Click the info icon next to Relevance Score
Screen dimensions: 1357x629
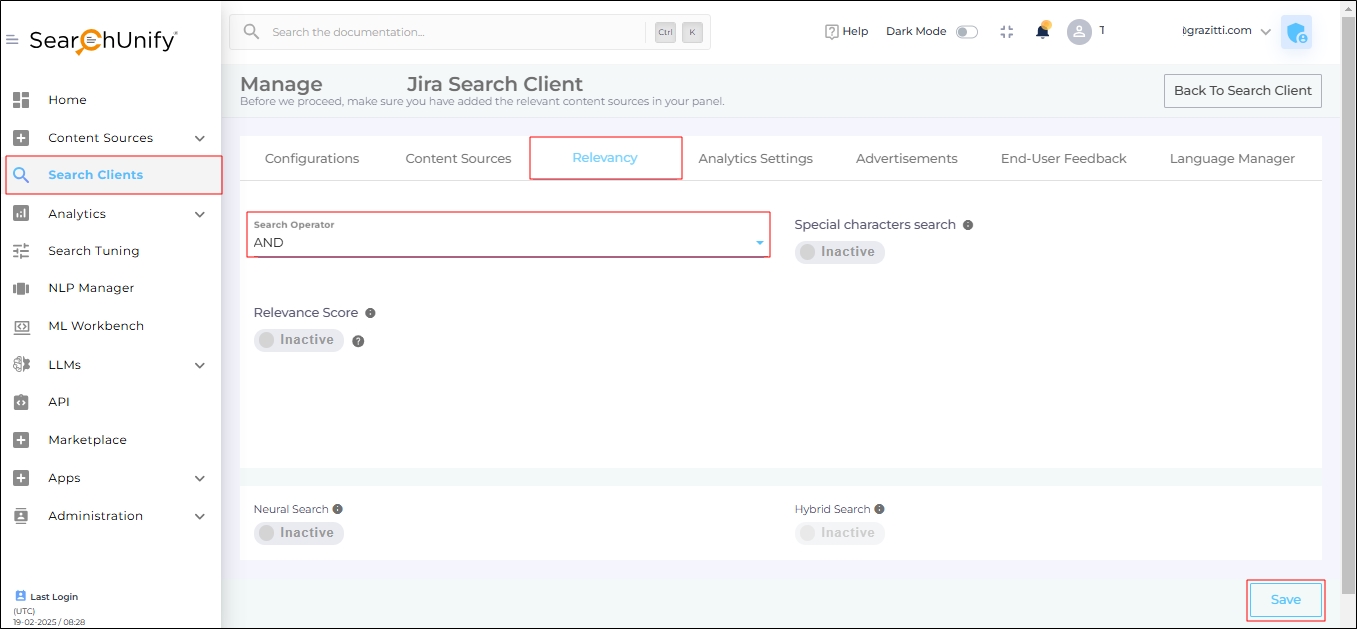370,313
